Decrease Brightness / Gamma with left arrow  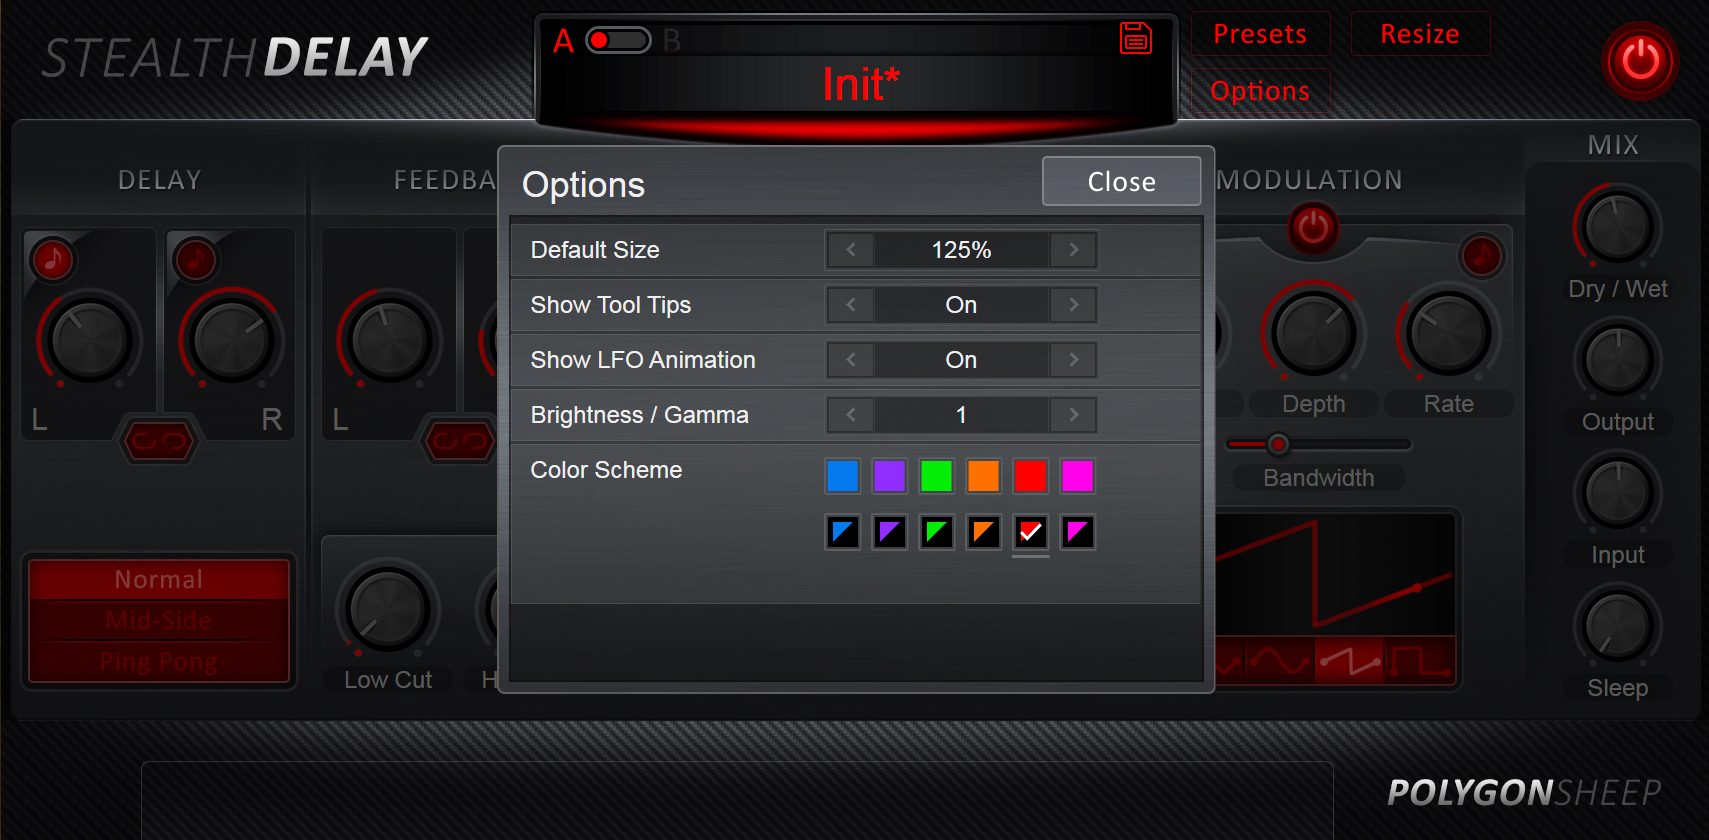click(851, 415)
